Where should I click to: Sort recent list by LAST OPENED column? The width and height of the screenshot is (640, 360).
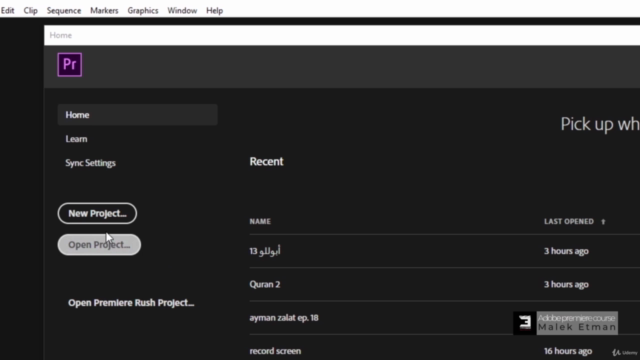pyautogui.click(x=569, y=221)
